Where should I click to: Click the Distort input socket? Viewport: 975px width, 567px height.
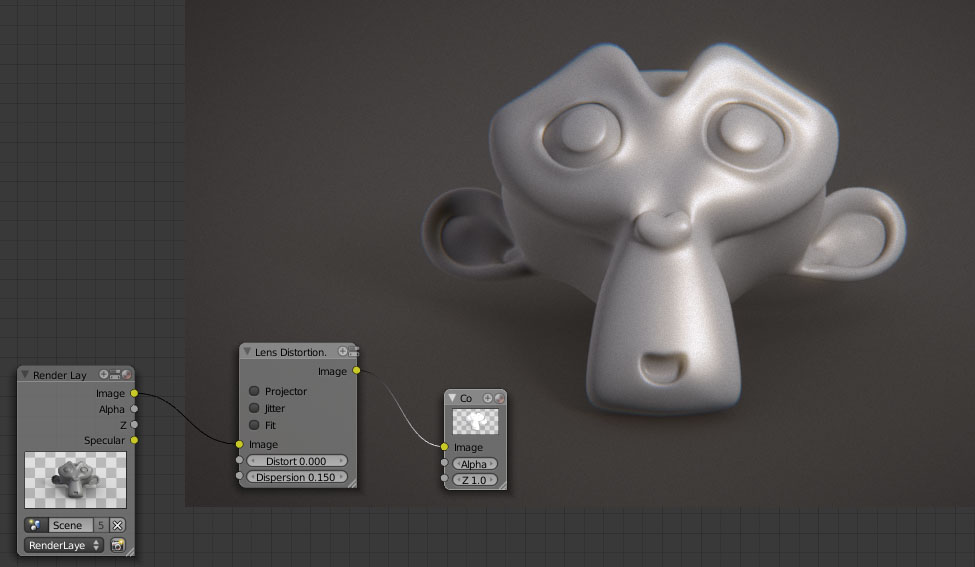tap(239, 461)
